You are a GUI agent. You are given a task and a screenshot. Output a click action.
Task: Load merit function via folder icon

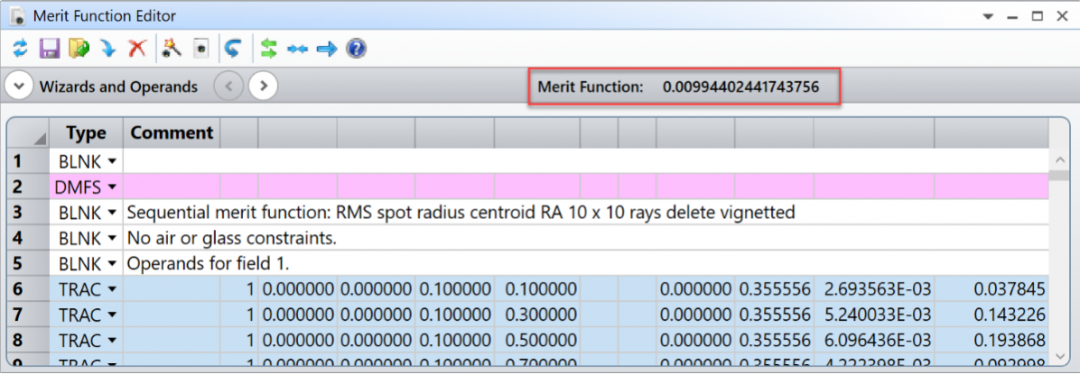click(79, 49)
